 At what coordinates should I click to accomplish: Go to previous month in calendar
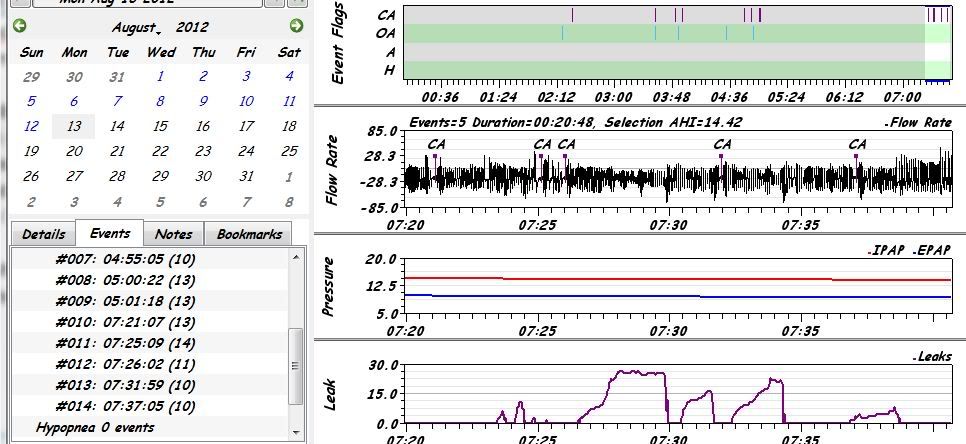20,26
